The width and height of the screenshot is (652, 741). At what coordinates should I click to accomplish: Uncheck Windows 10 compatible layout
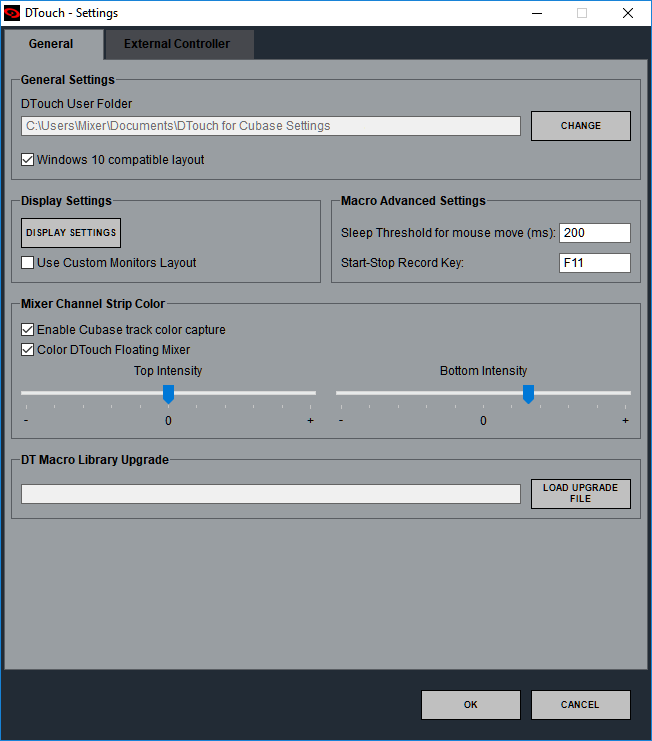tap(28, 160)
